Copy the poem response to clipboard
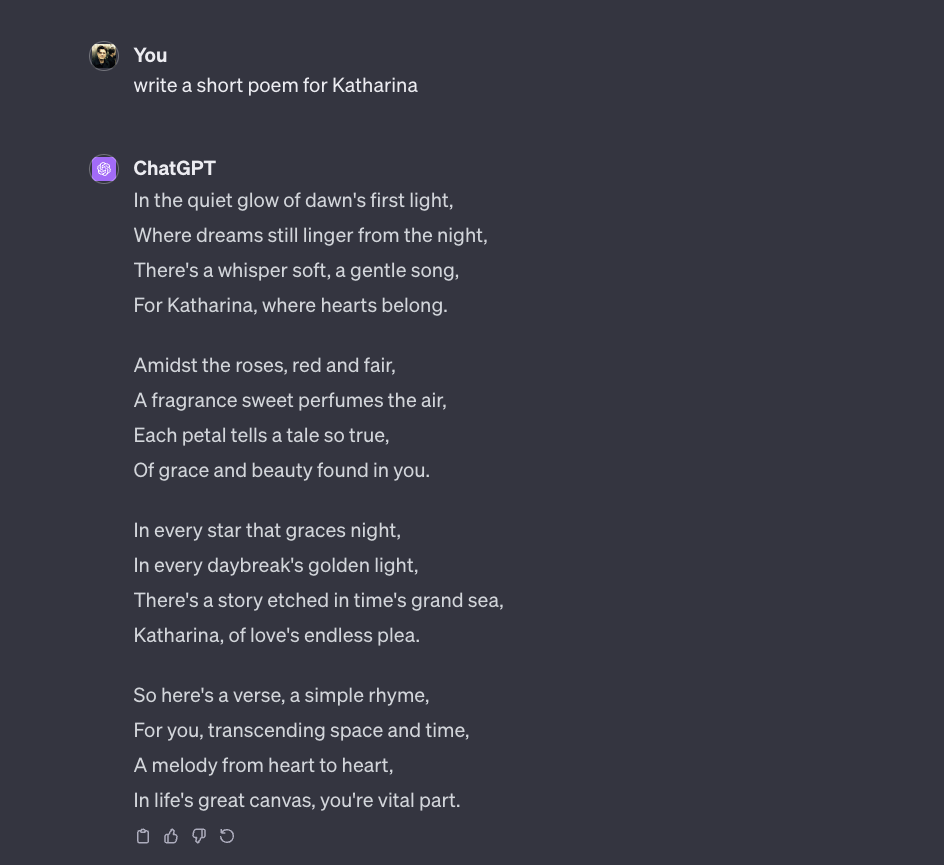944x865 pixels. click(143, 836)
